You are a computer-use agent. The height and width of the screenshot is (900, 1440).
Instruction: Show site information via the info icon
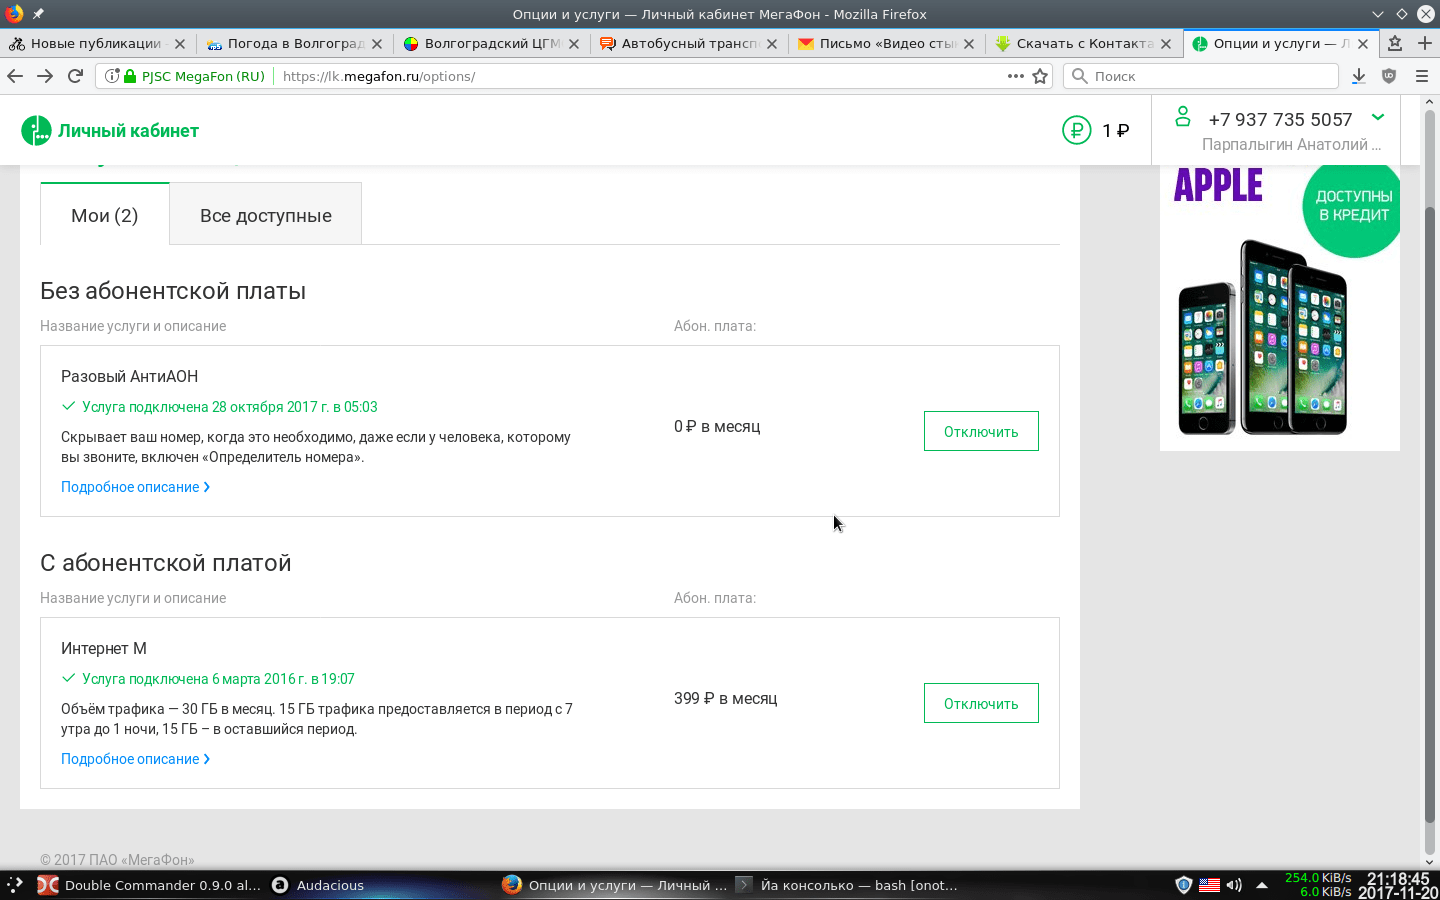tap(112, 76)
